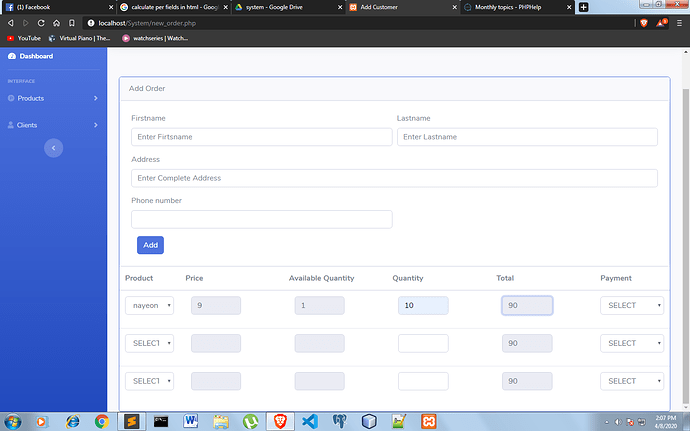Screen dimensions: 690x431
Task: Open Microsoft Word from taskbar
Action: point(191,421)
